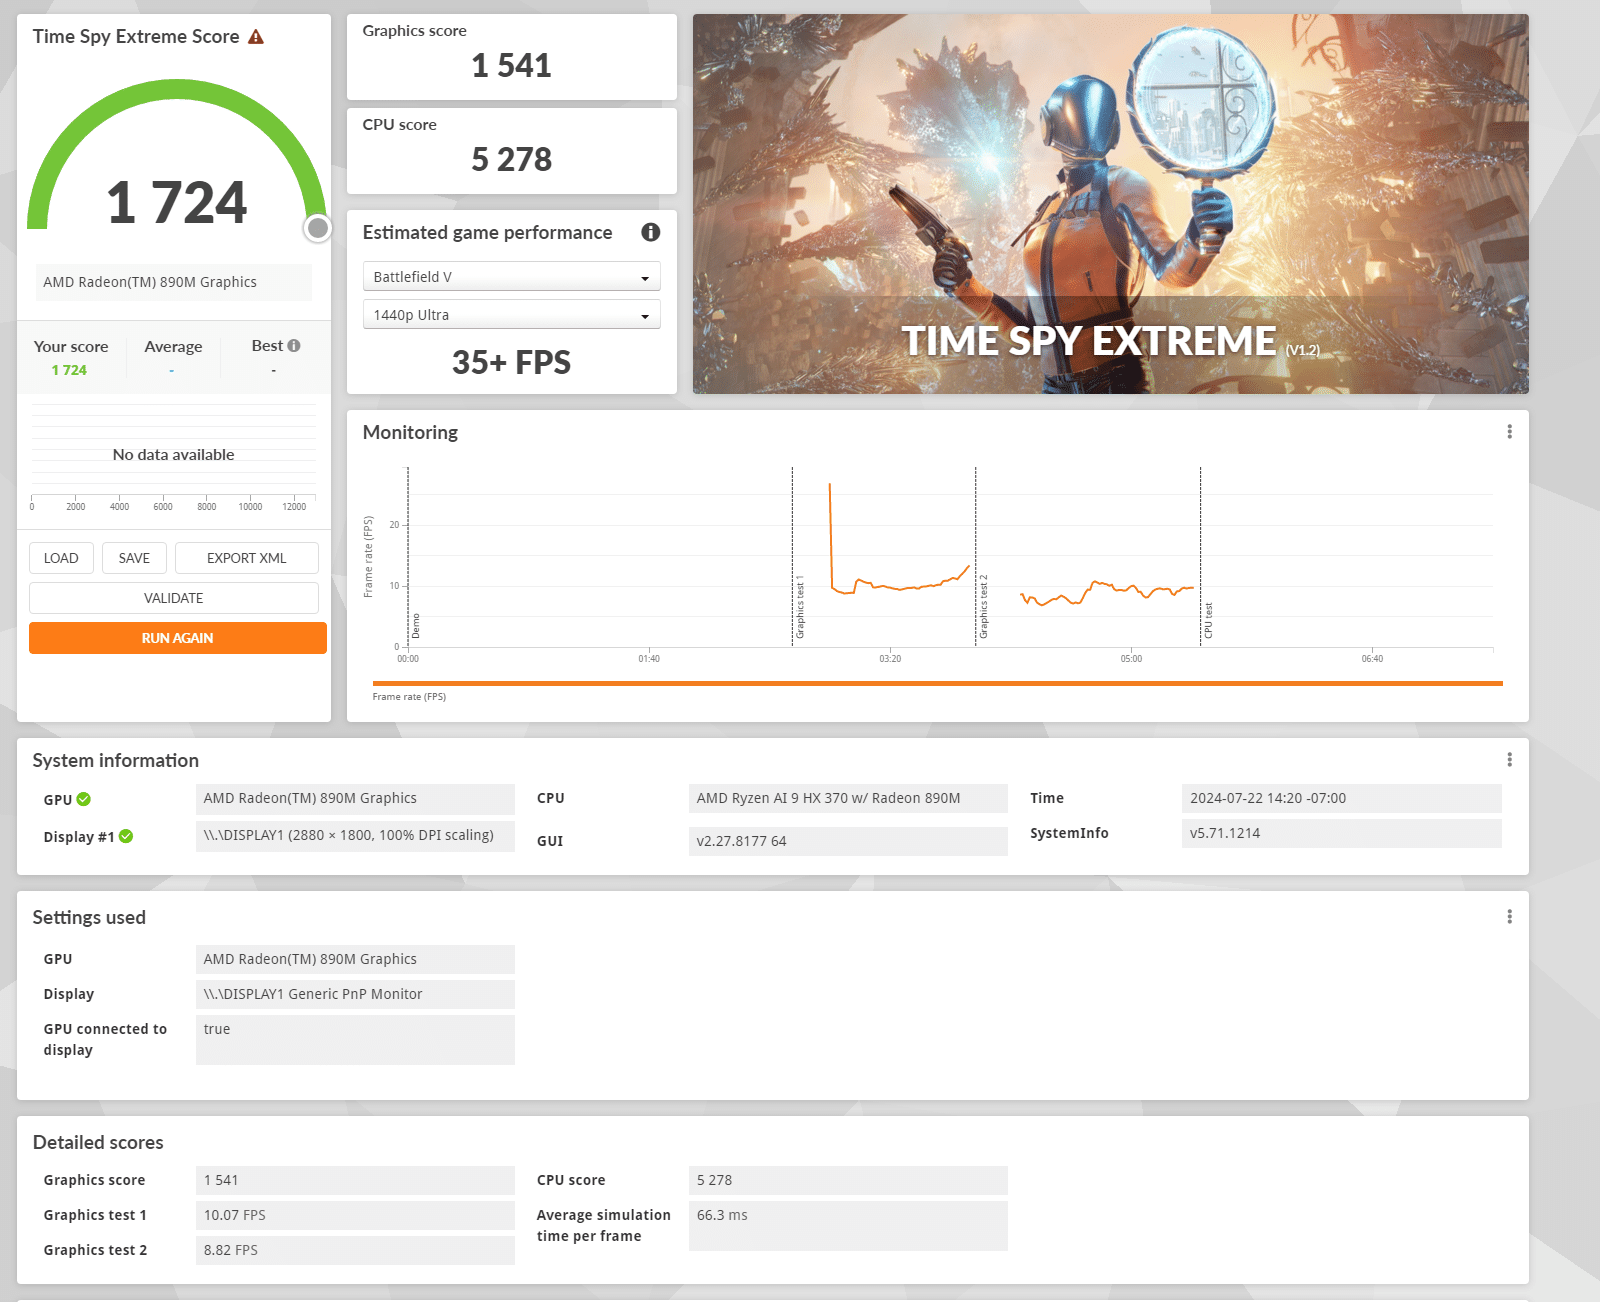Click the LOAD button
Image resolution: width=1600 pixels, height=1302 pixels.
click(x=61, y=558)
